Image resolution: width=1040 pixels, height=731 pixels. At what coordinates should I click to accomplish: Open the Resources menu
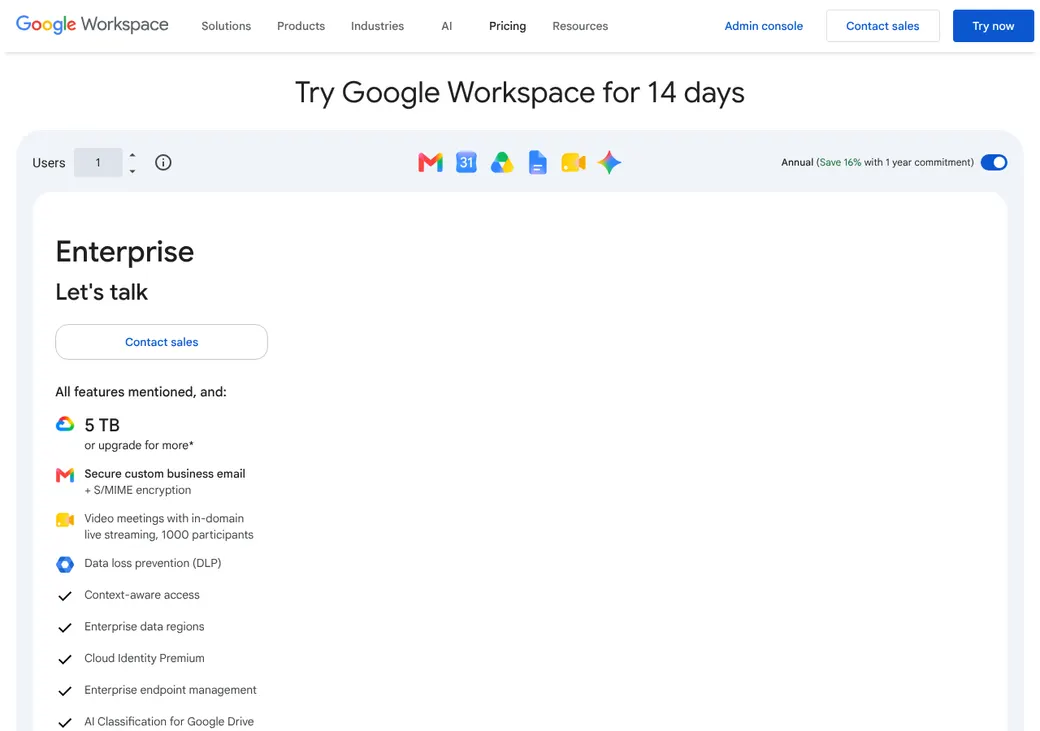[x=580, y=26]
